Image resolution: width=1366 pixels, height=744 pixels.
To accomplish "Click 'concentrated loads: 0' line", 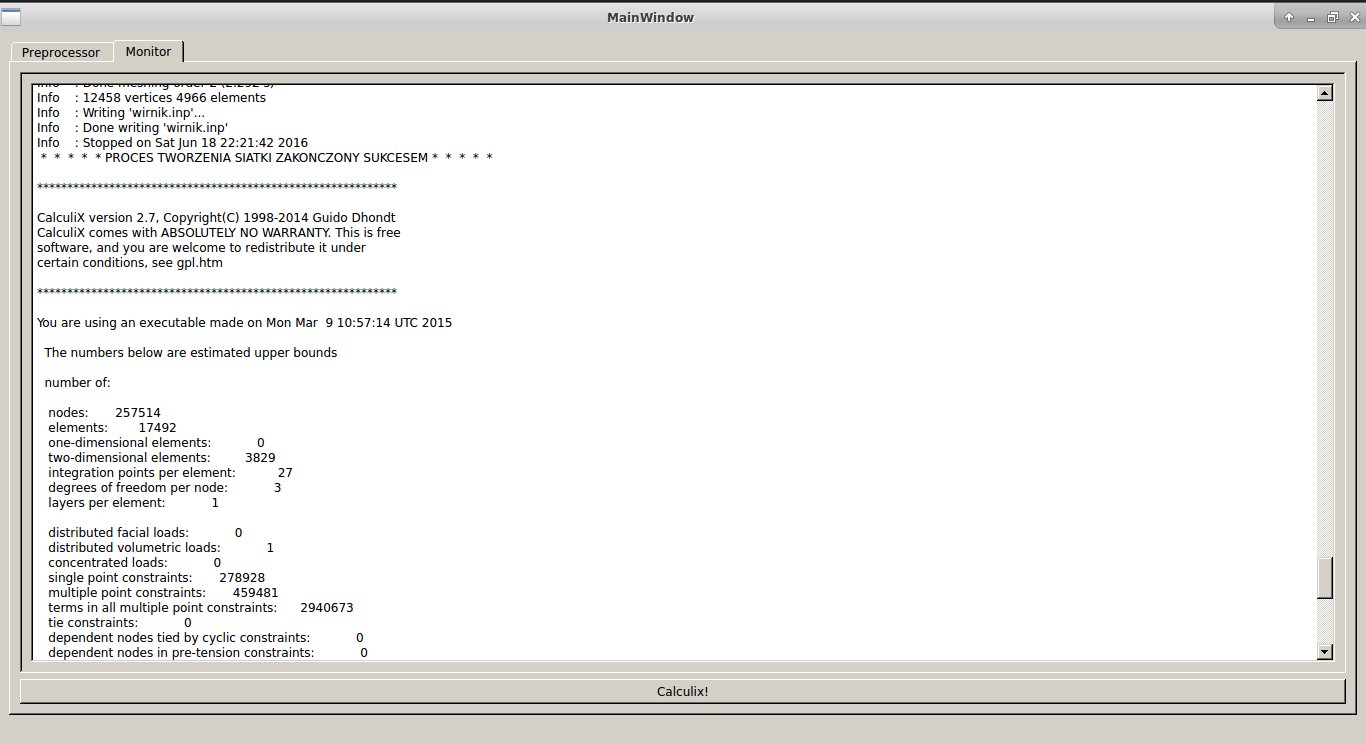I will (x=135, y=563).
